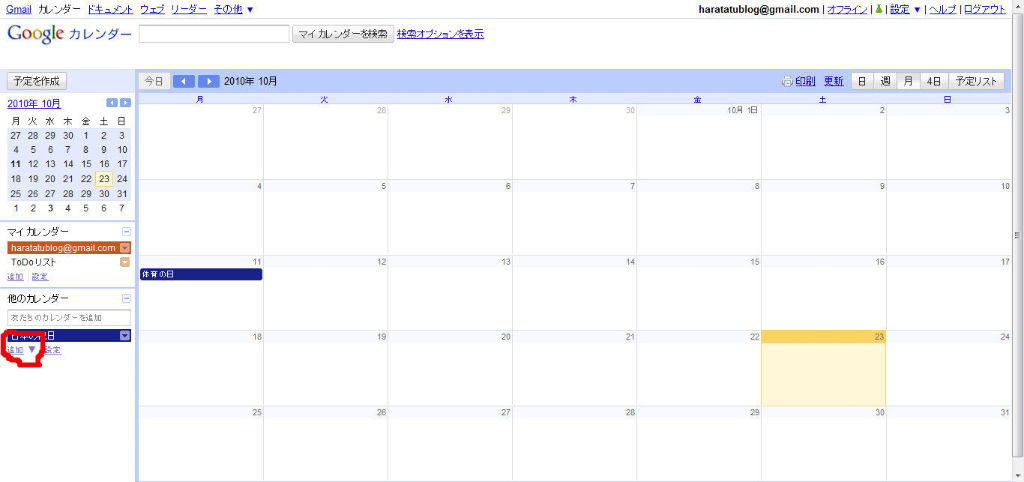
Task: Switch to 予定リスト view tab
Action: click(976, 82)
